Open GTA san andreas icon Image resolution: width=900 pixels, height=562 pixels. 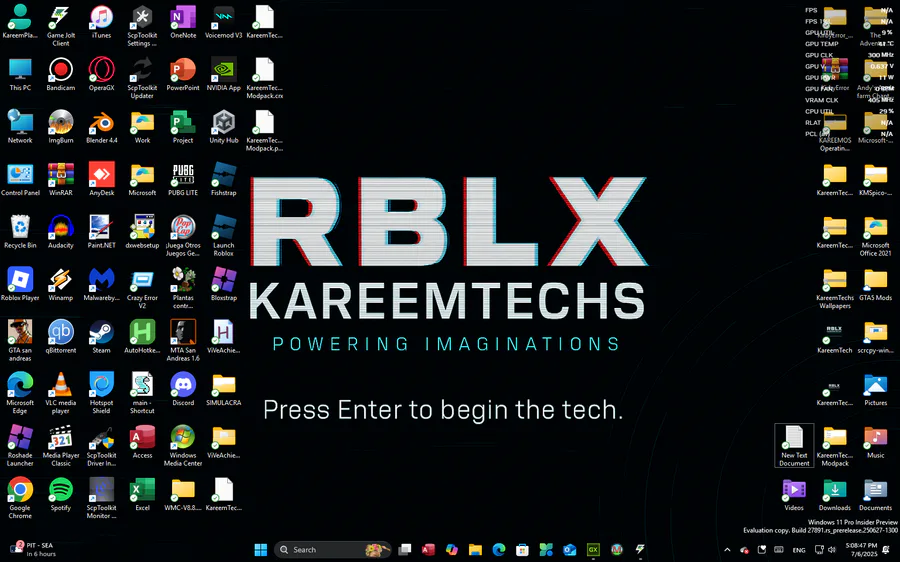pyautogui.click(x=20, y=341)
